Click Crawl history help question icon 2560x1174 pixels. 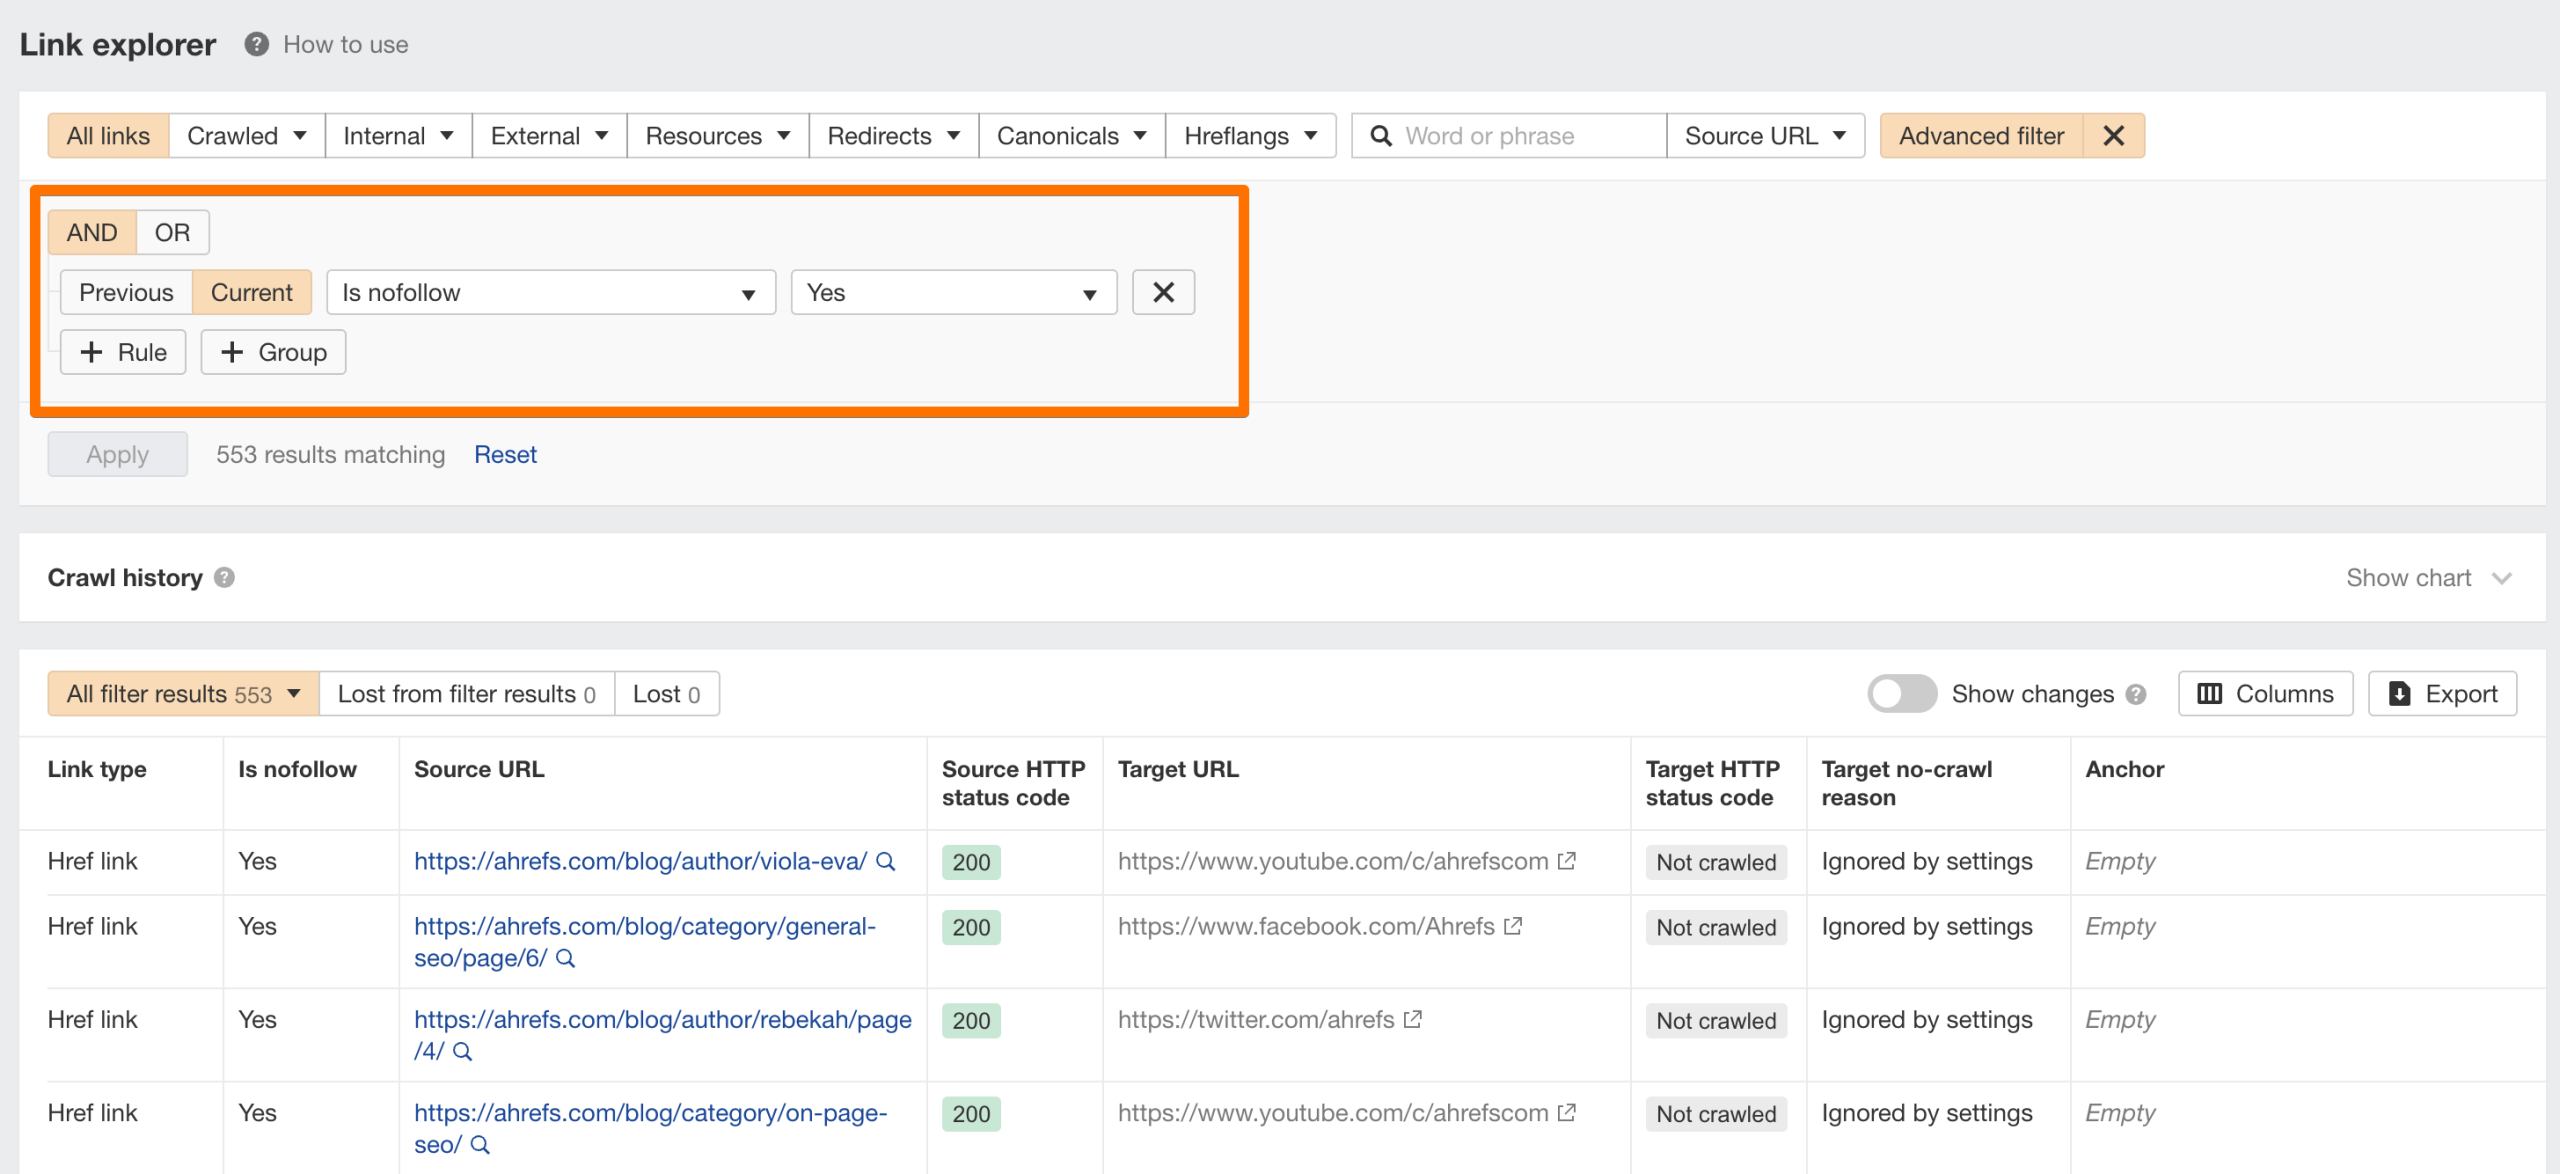coord(225,578)
